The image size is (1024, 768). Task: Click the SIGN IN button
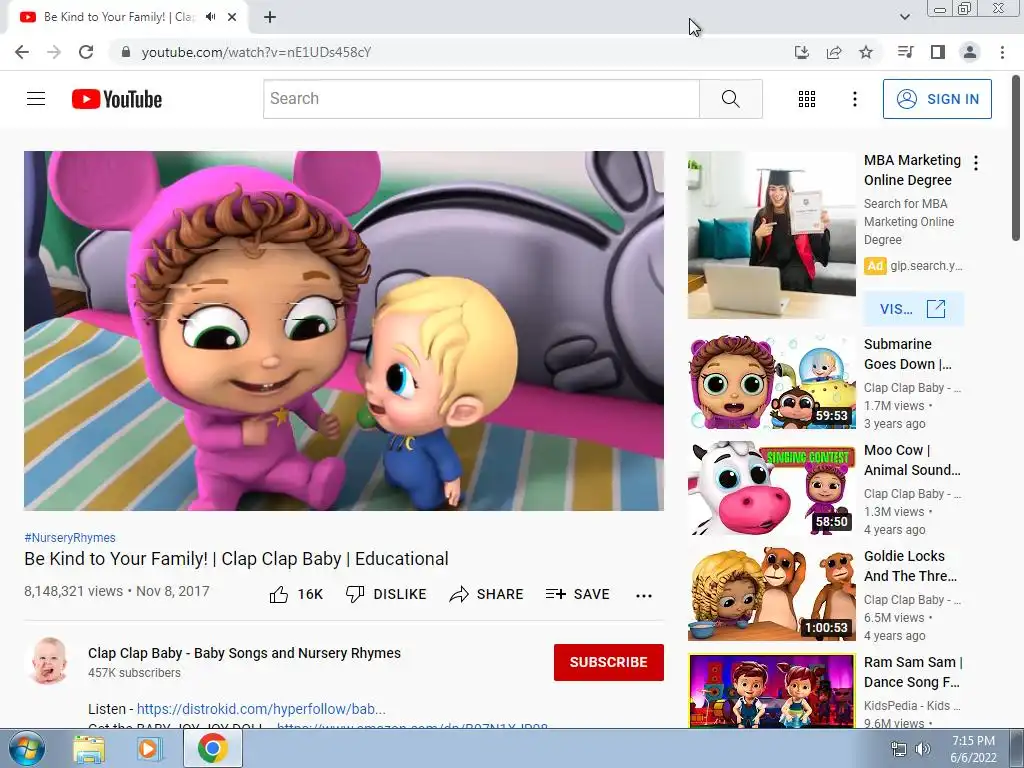tap(937, 99)
